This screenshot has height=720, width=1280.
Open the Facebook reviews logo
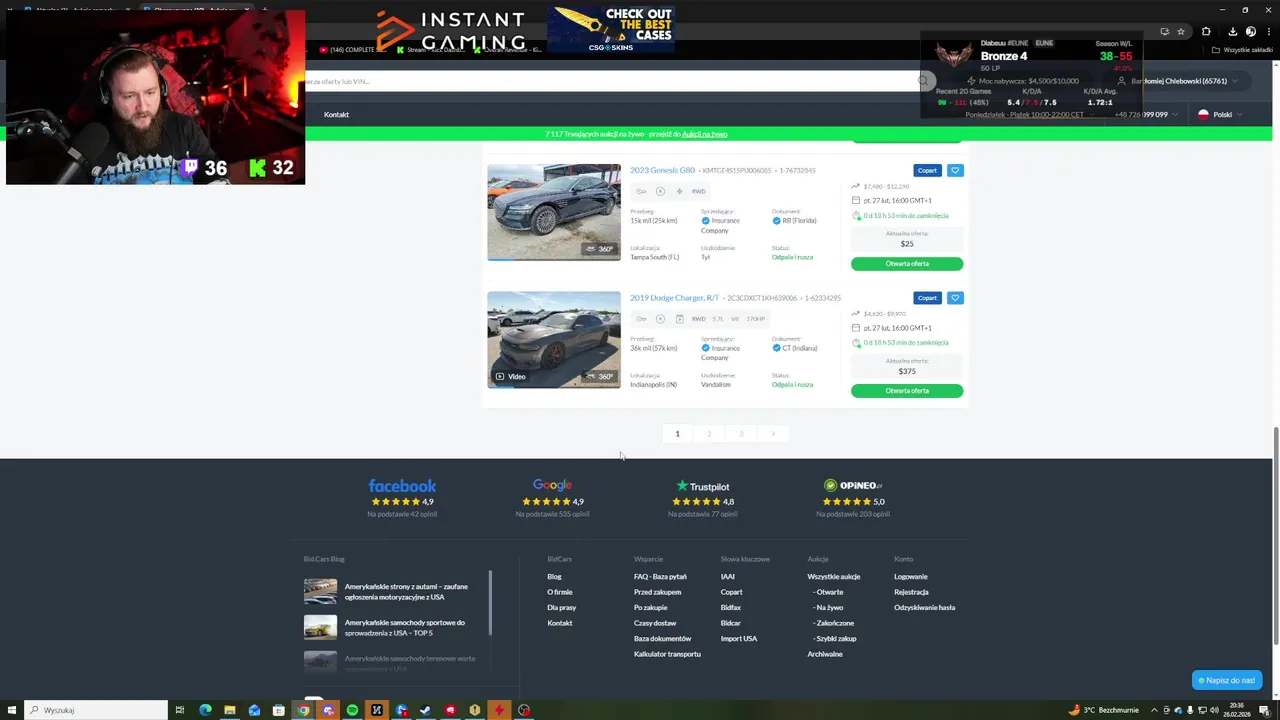coord(402,486)
